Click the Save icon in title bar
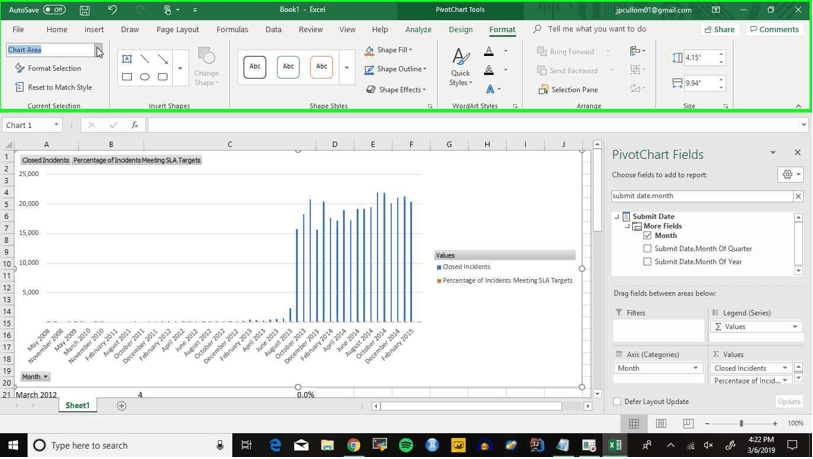Screen dimensions: 813x459 click(x=85, y=10)
